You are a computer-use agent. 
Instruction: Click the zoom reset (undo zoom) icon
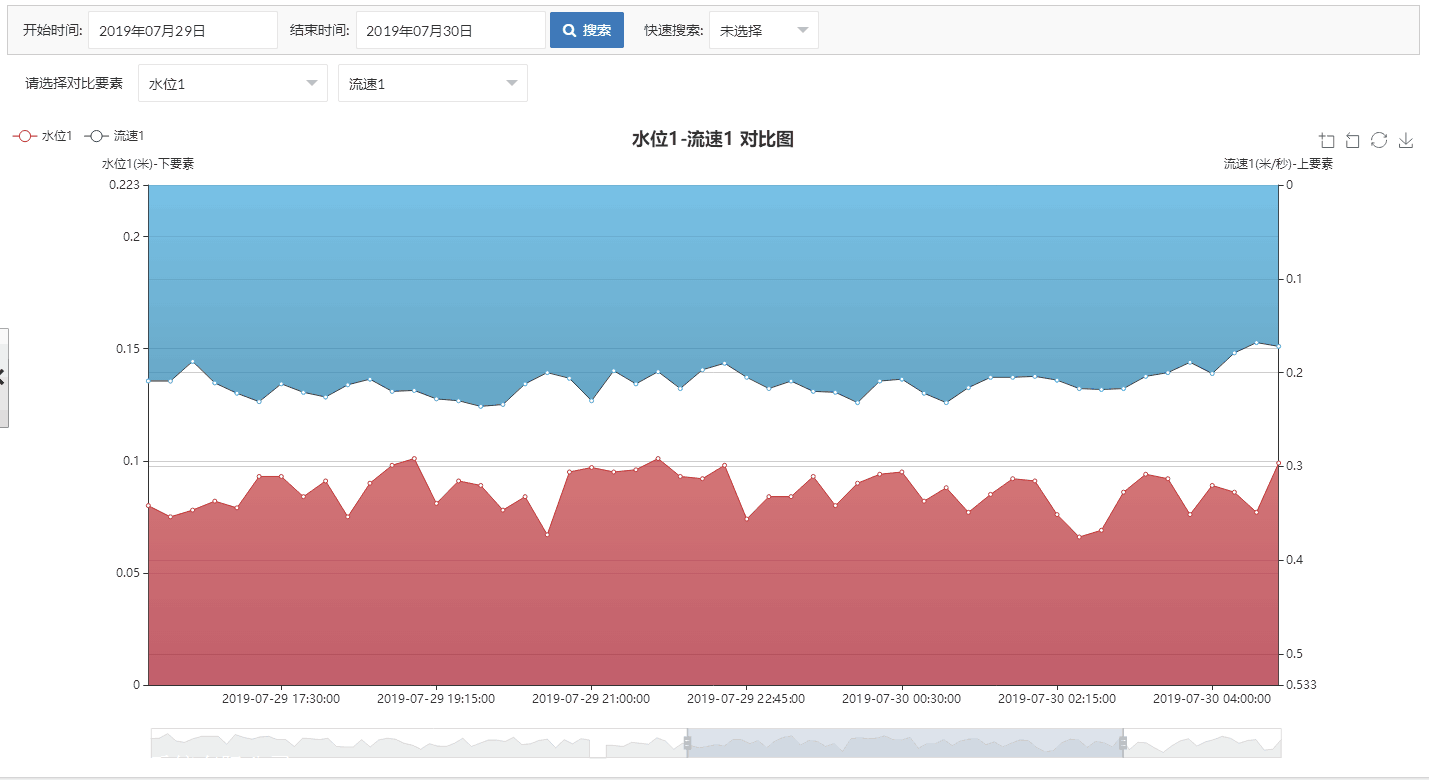click(x=1353, y=141)
